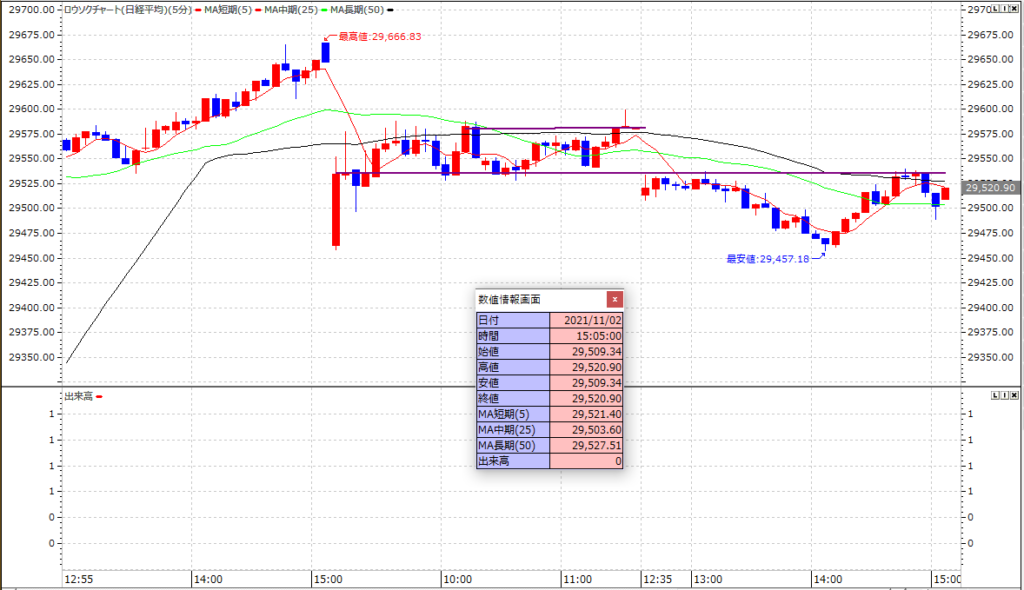Close the 出来高 volume panel with X

[1015, 396]
